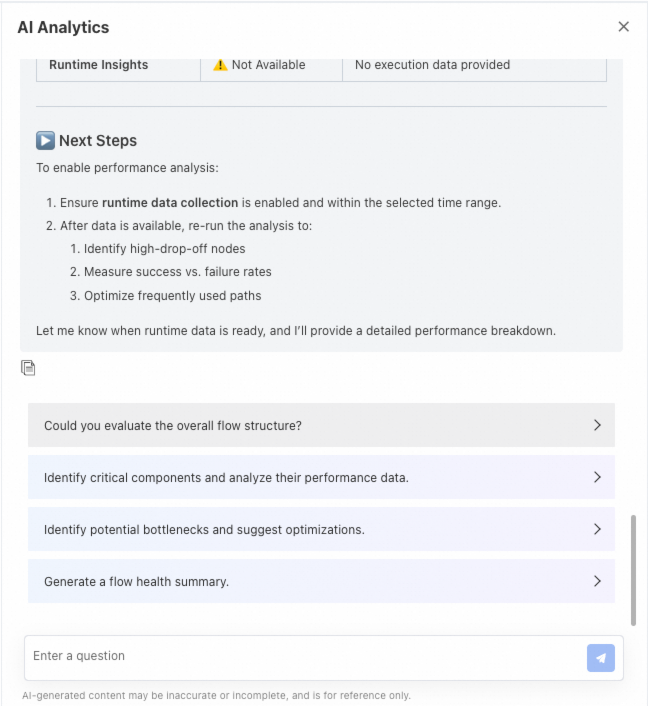The image size is (648, 706).
Task: Expand the chevron on the flow structure suggestion
Action: [x=597, y=425]
